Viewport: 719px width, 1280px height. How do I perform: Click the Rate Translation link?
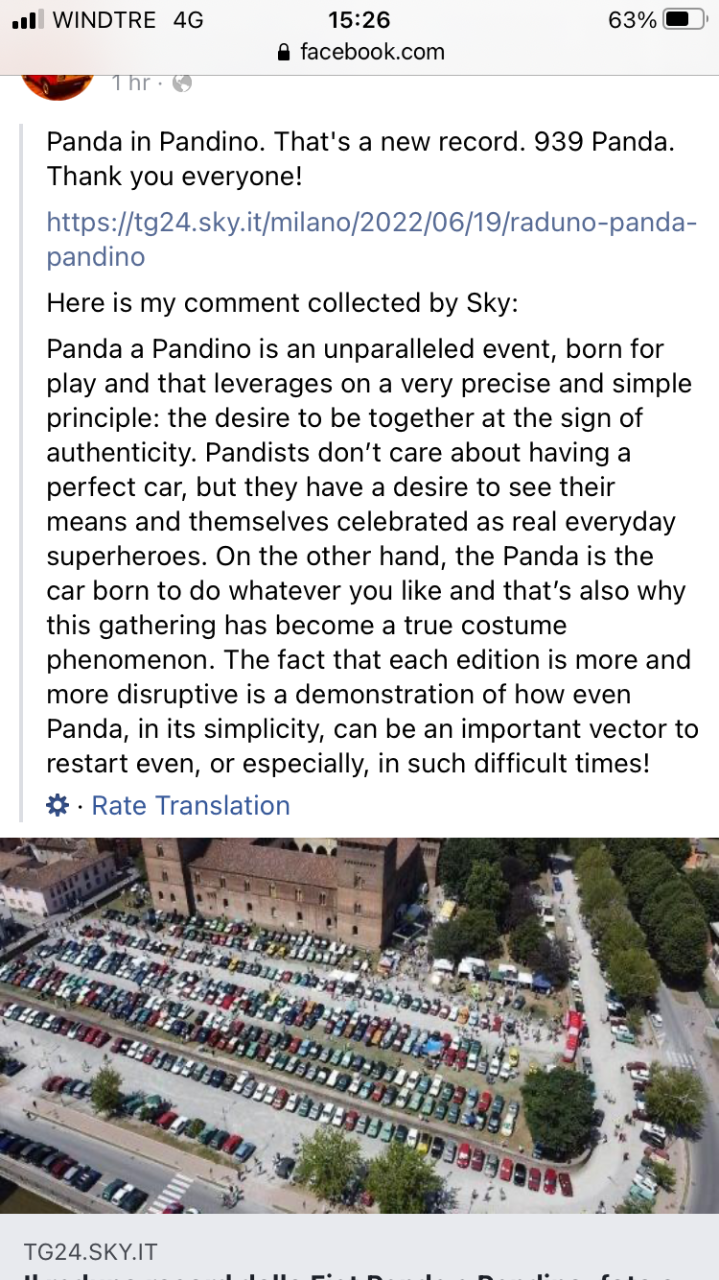[191, 805]
